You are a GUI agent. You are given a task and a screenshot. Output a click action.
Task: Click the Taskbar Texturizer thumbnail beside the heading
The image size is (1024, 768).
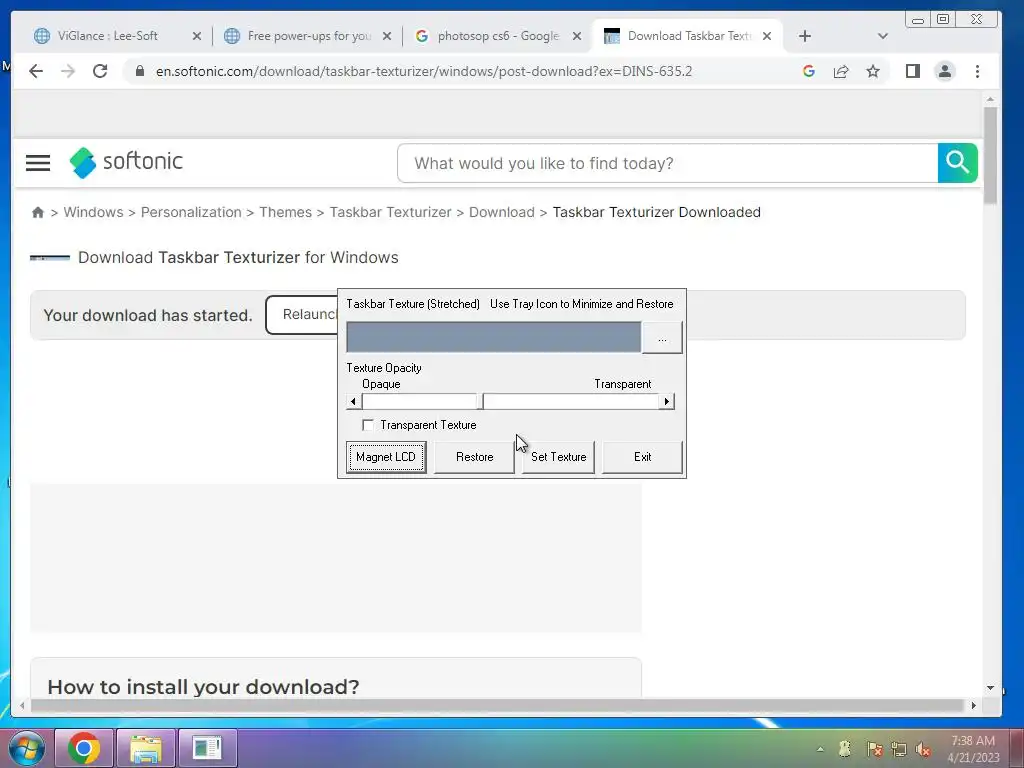(x=50, y=258)
